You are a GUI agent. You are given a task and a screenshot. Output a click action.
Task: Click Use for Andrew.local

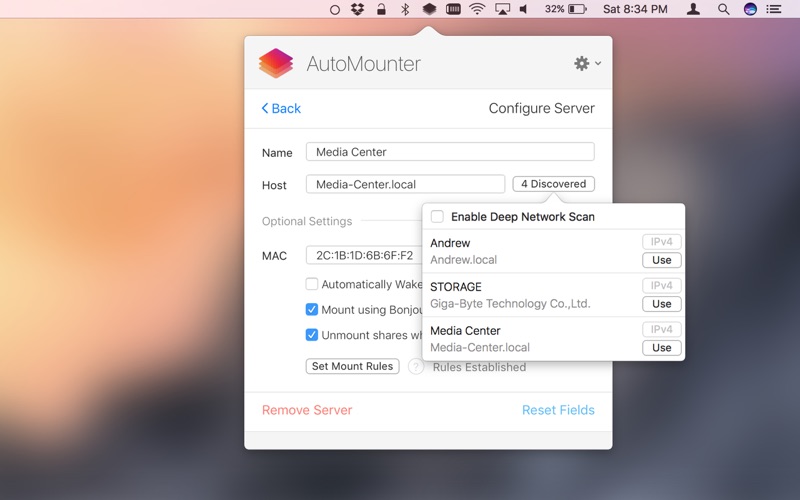[661, 260]
